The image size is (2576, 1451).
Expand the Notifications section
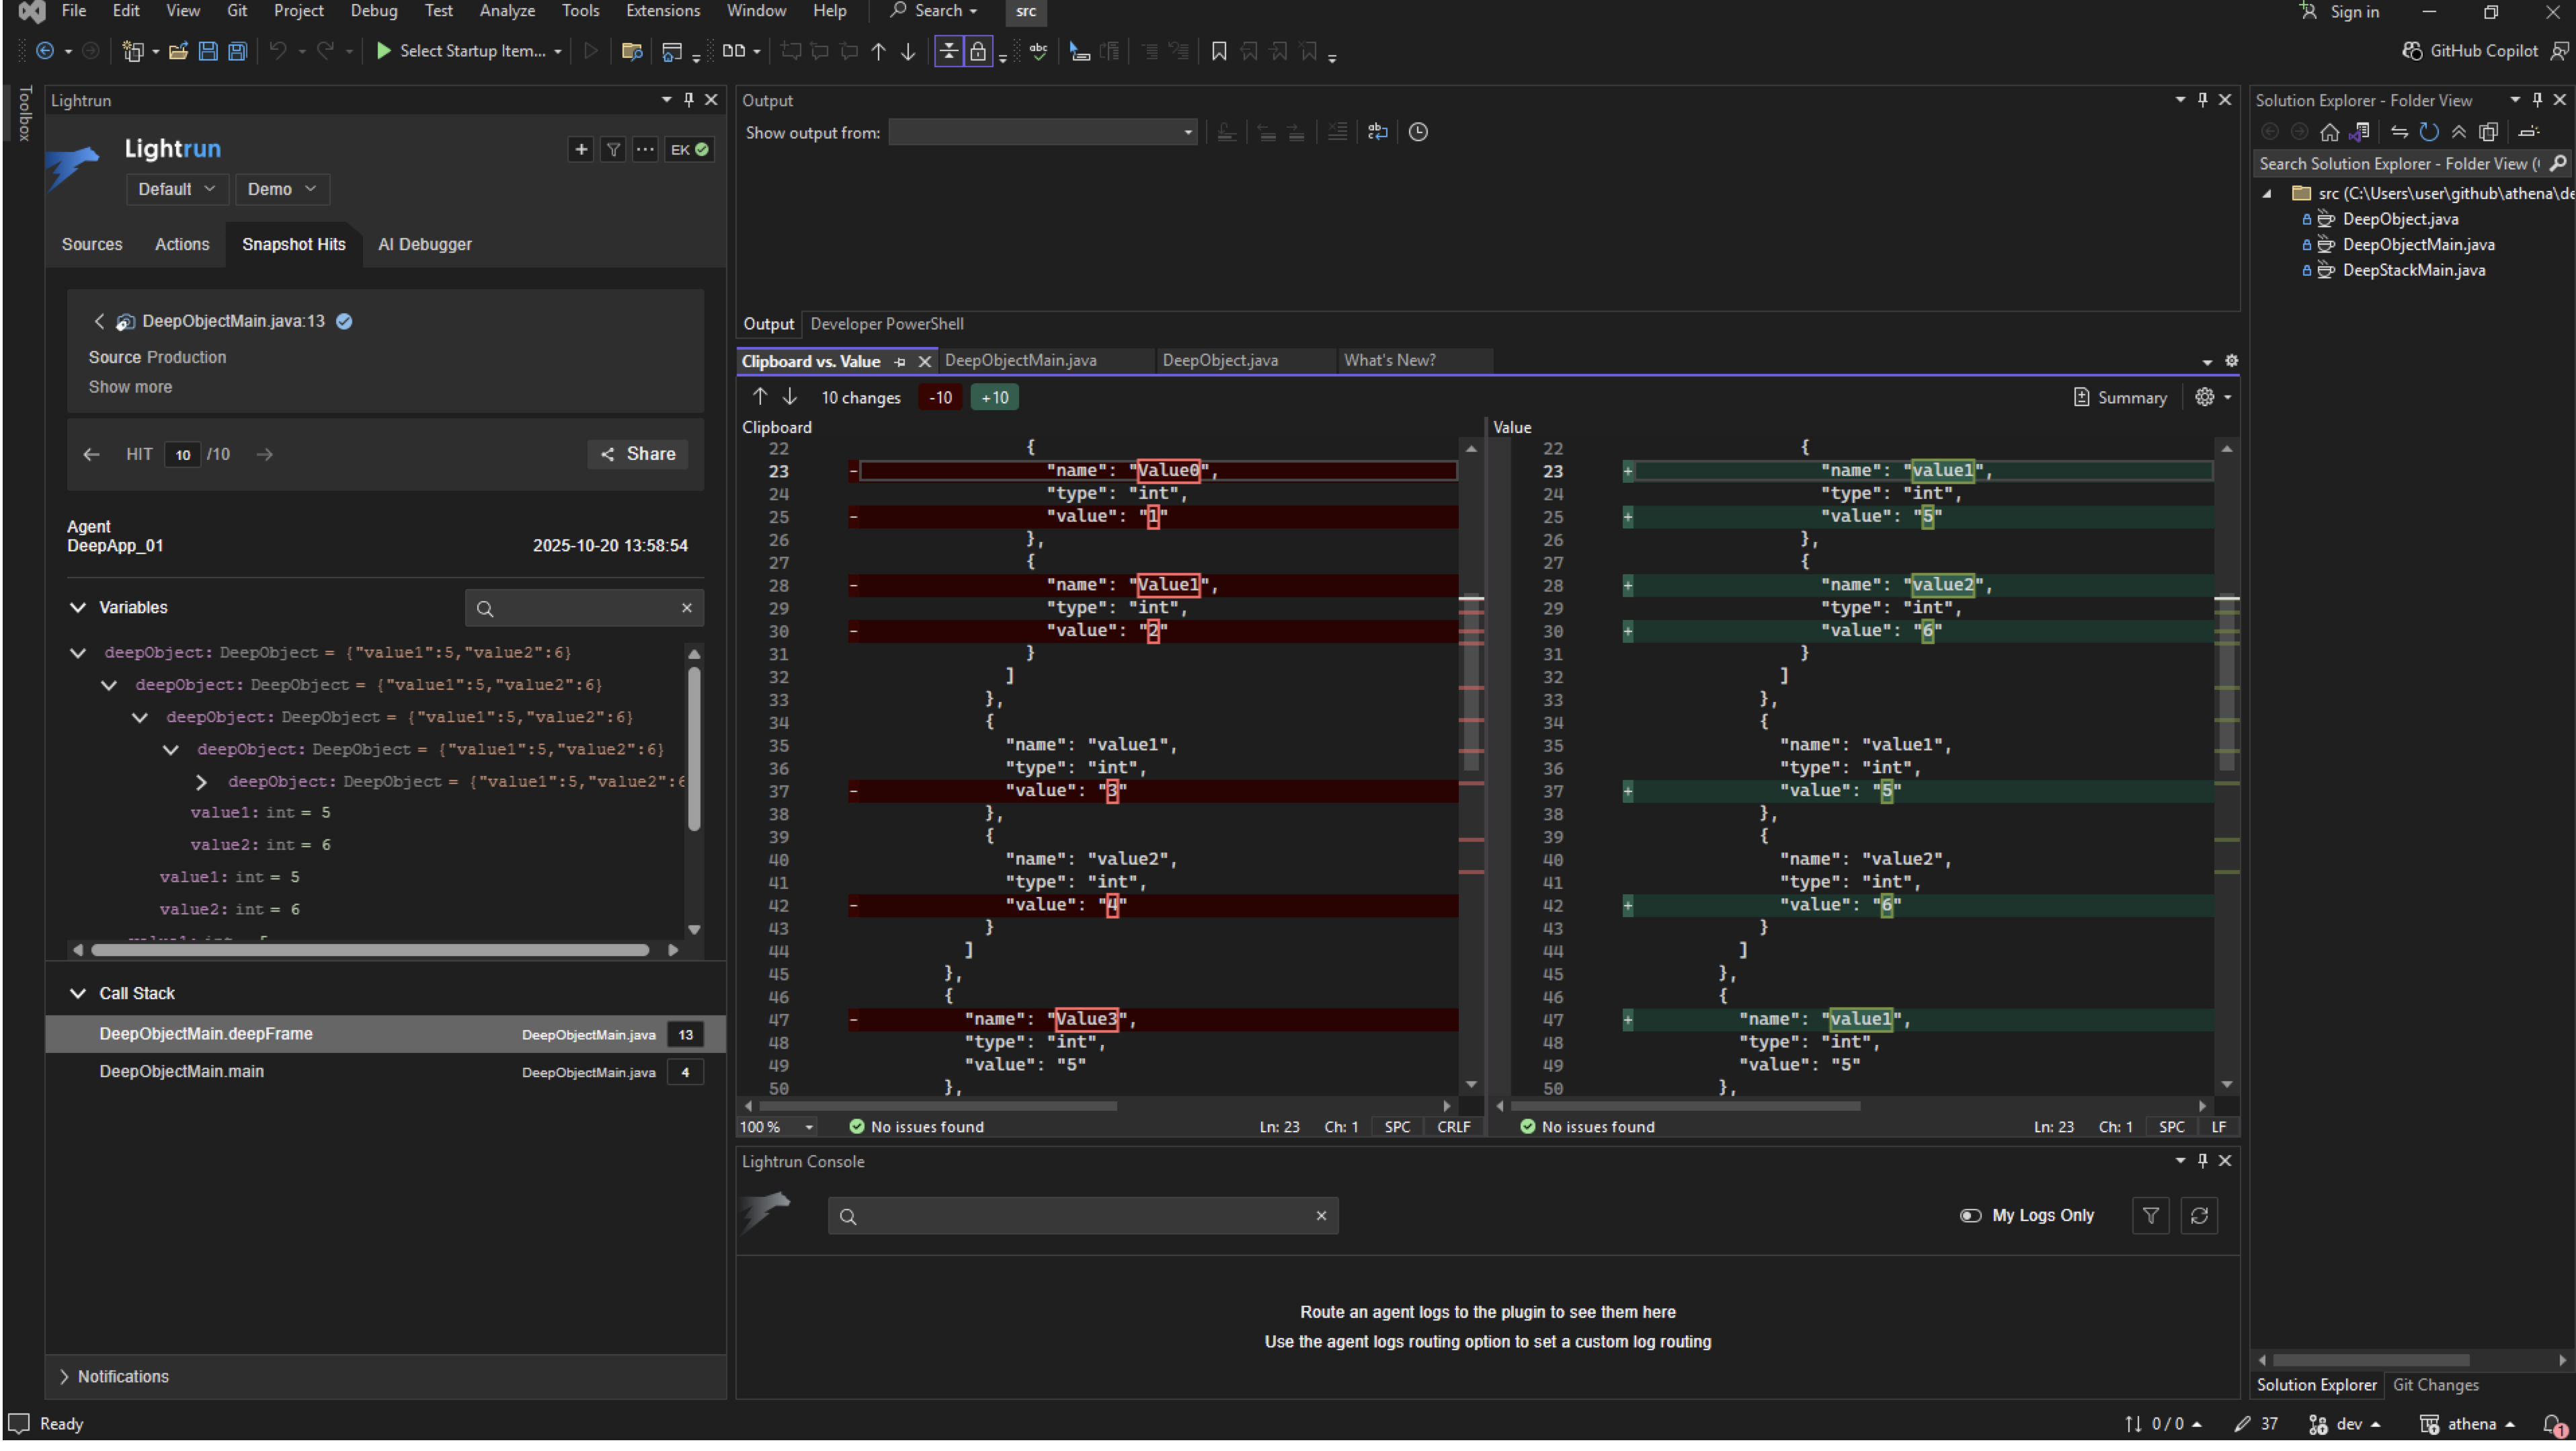pos(65,1378)
